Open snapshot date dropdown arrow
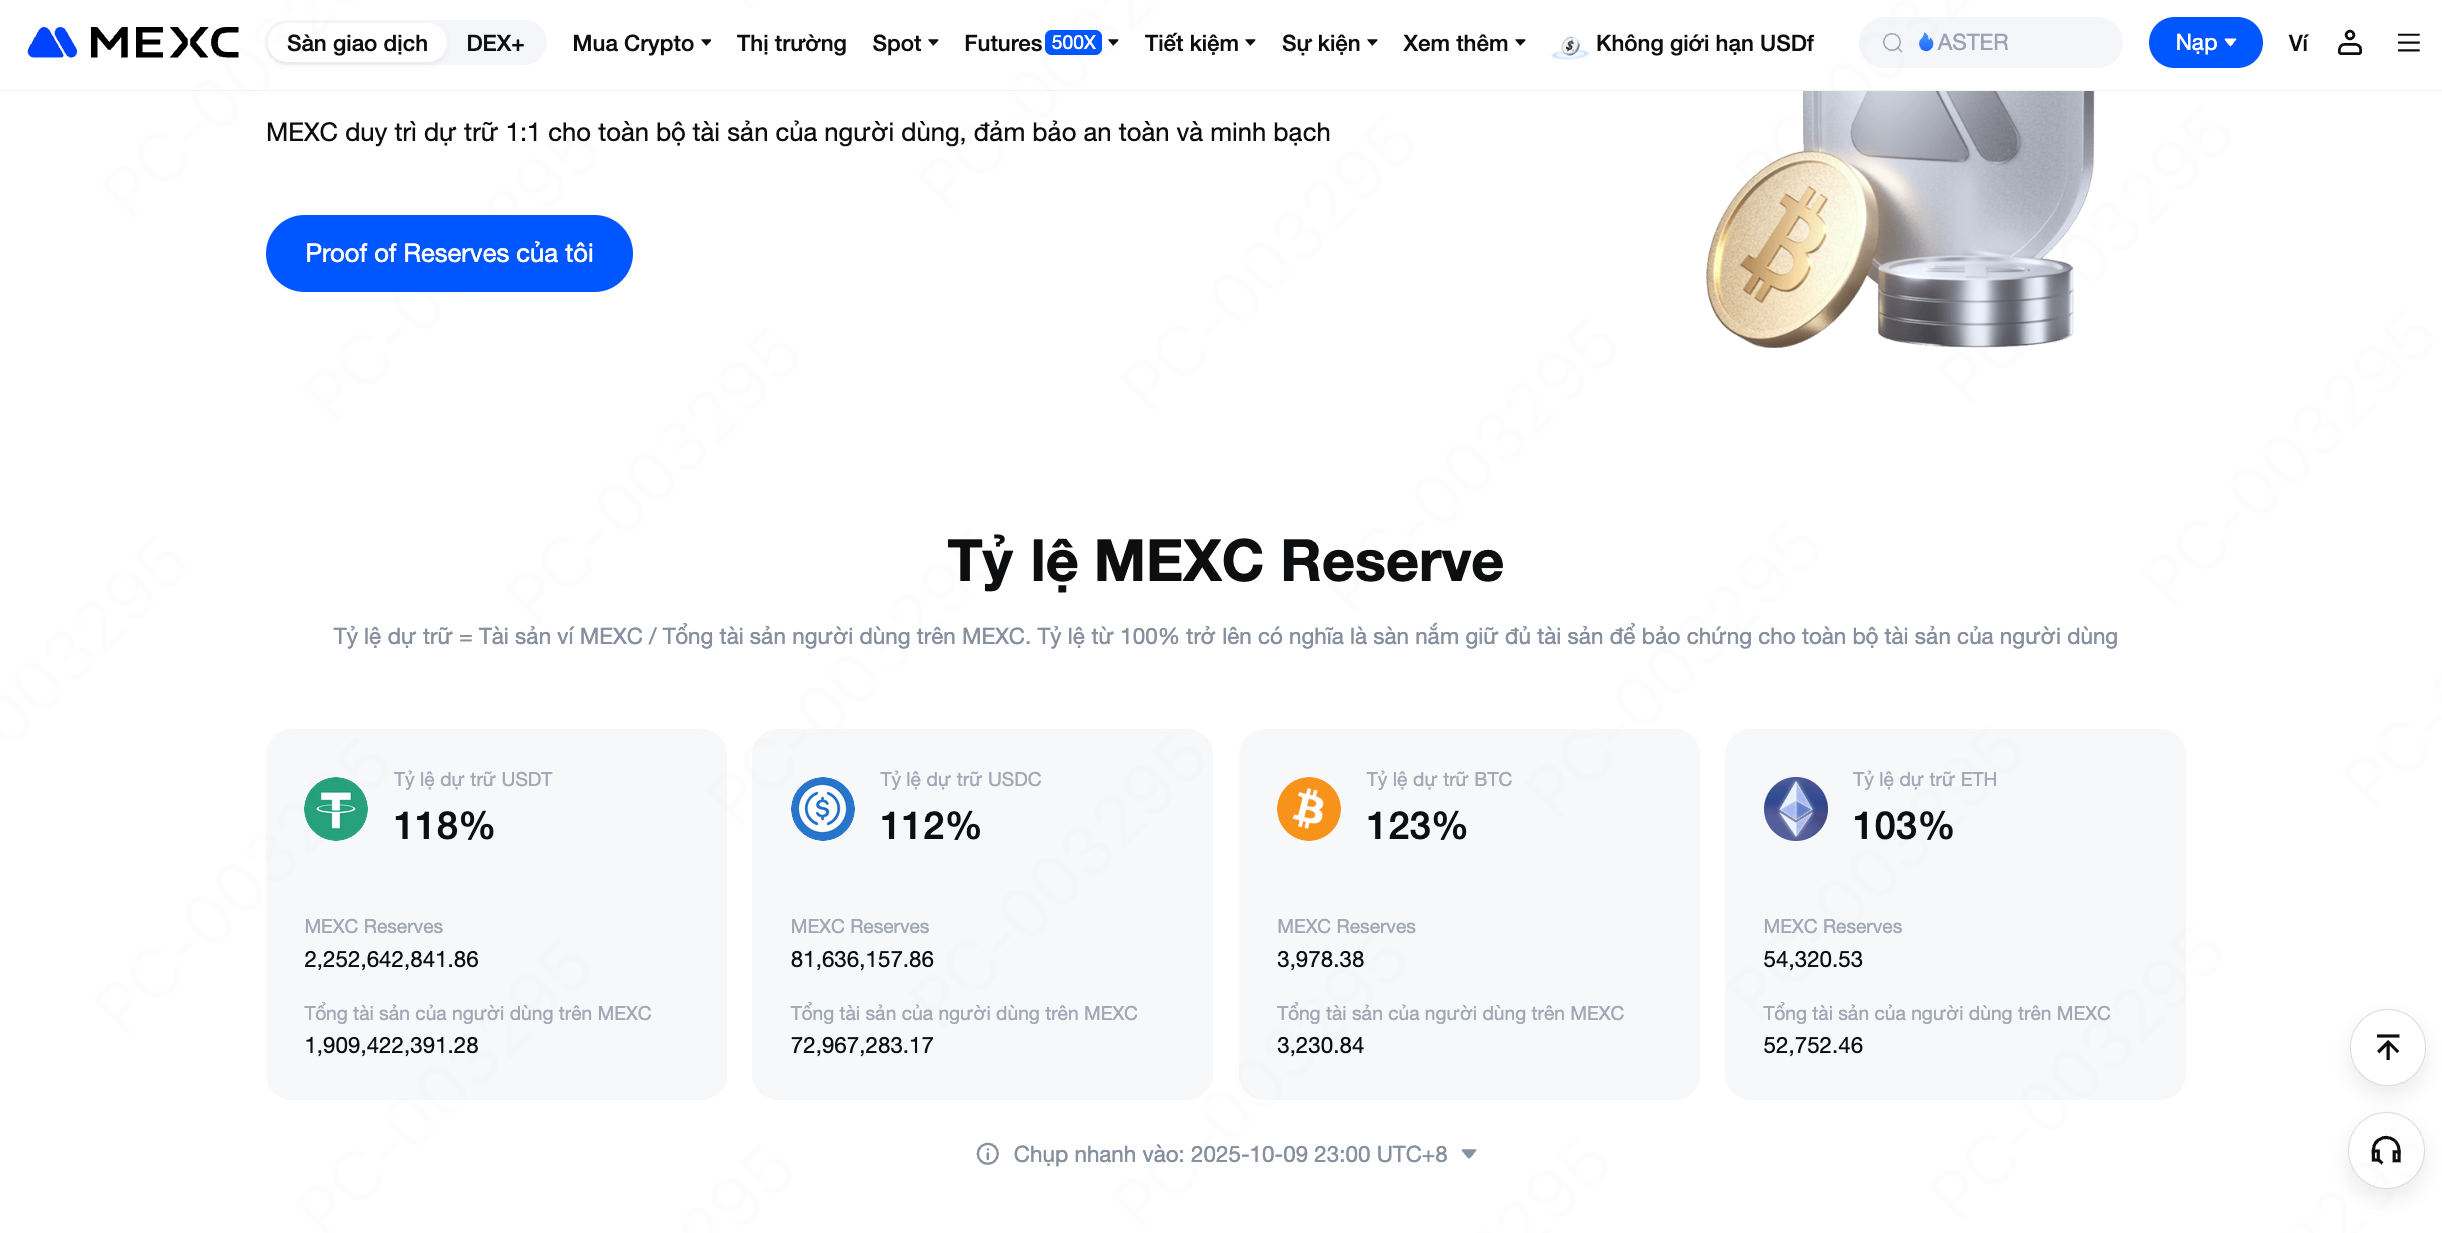The image size is (2442, 1233). click(1469, 1154)
